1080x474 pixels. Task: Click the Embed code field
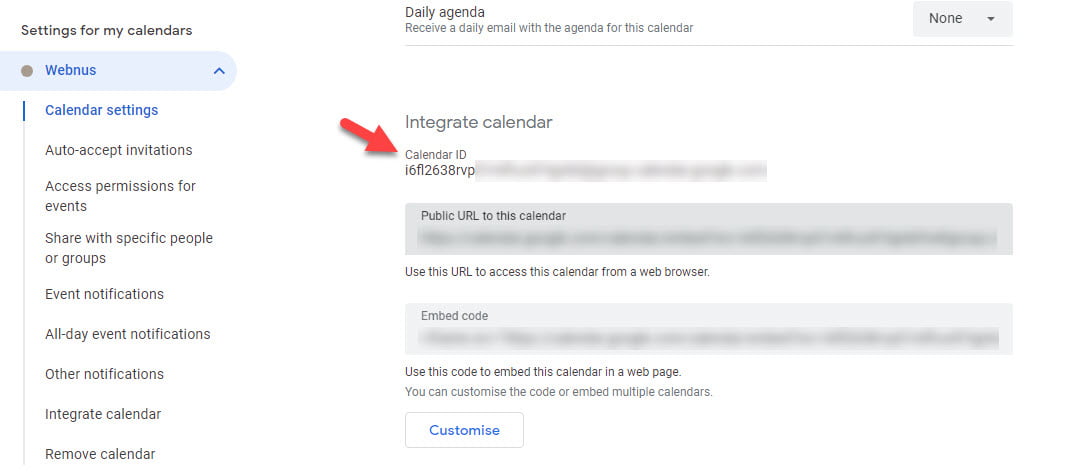(x=708, y=337)
